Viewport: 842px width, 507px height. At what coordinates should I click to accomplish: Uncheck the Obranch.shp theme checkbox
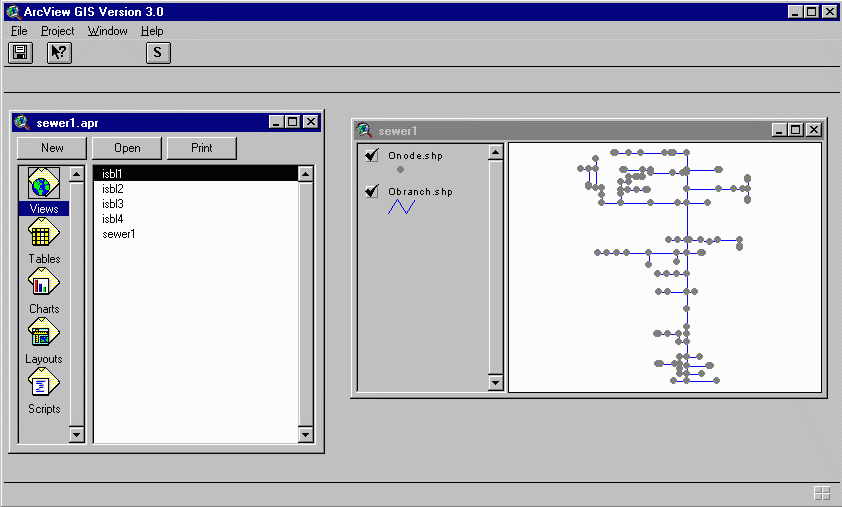click(372, 191)
